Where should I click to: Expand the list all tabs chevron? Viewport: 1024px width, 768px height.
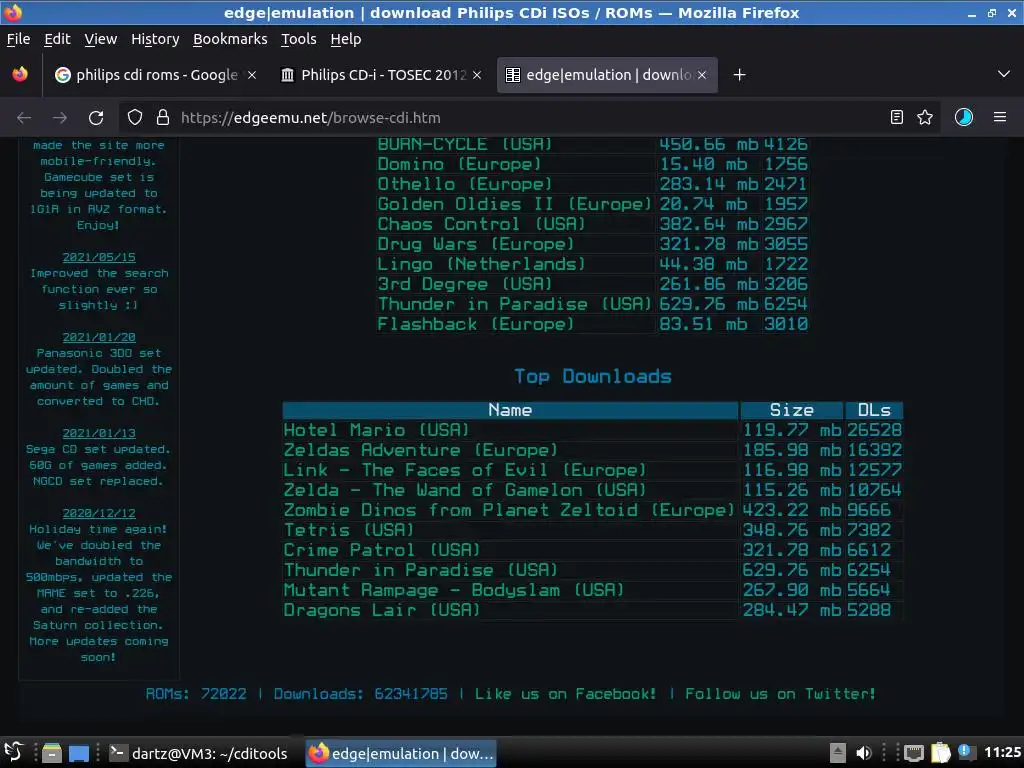[x=1004, y=74]
